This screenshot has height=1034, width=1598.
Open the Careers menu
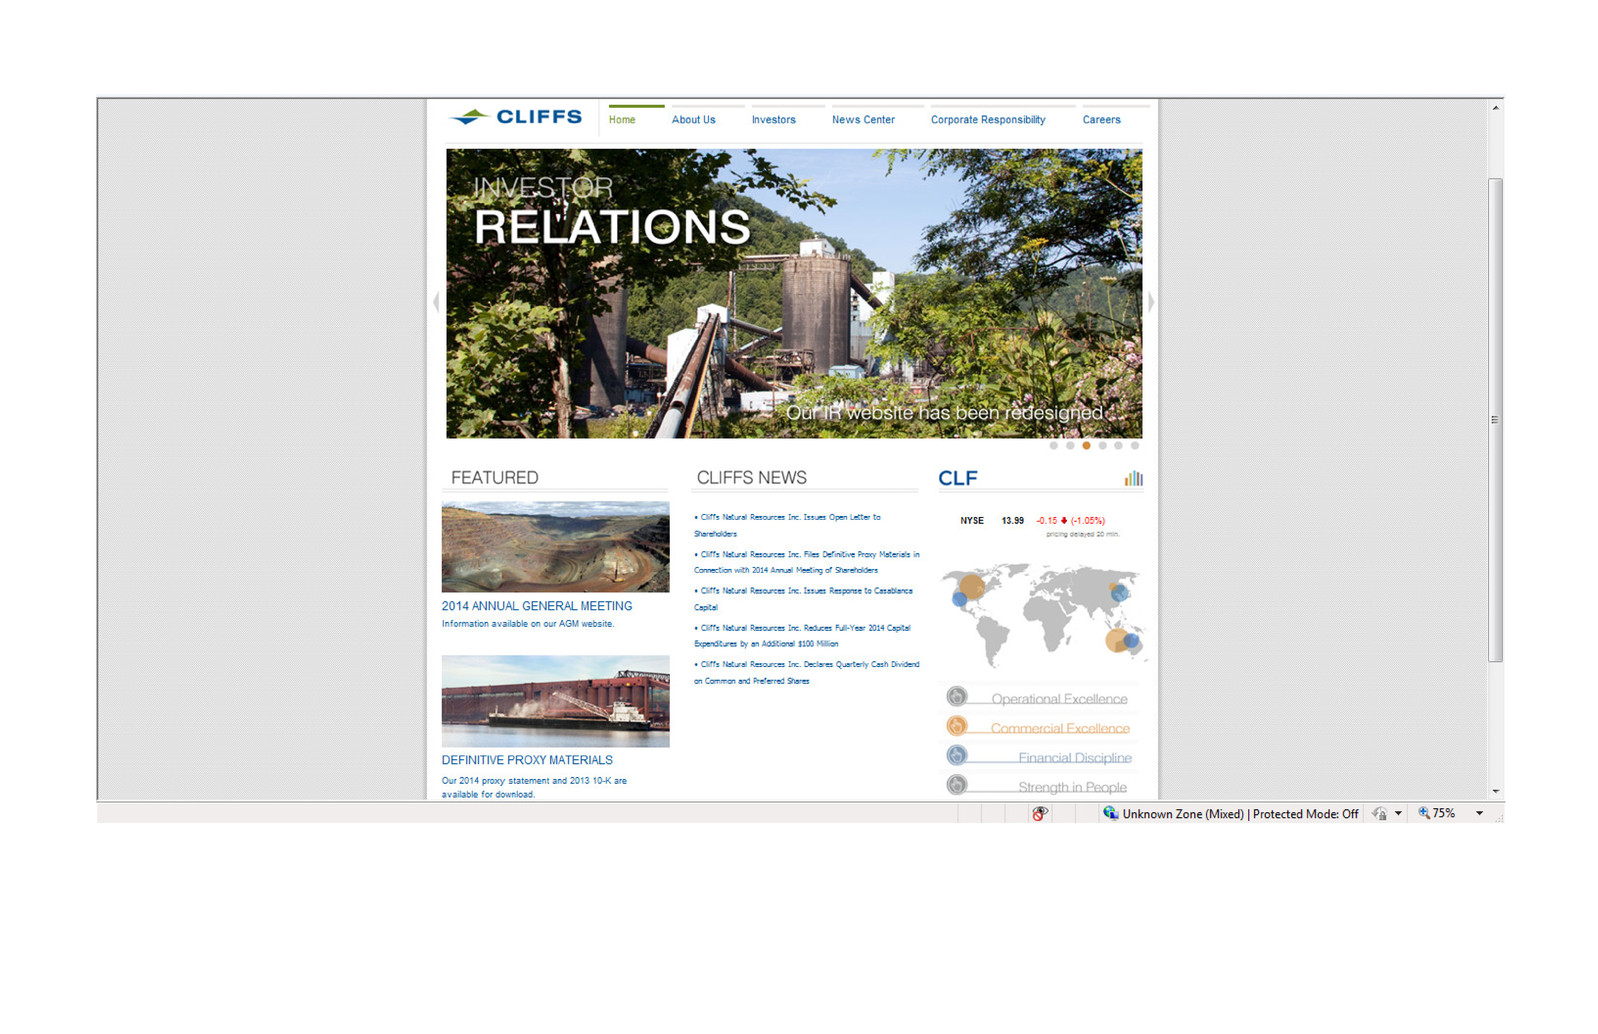(1101, 120)
